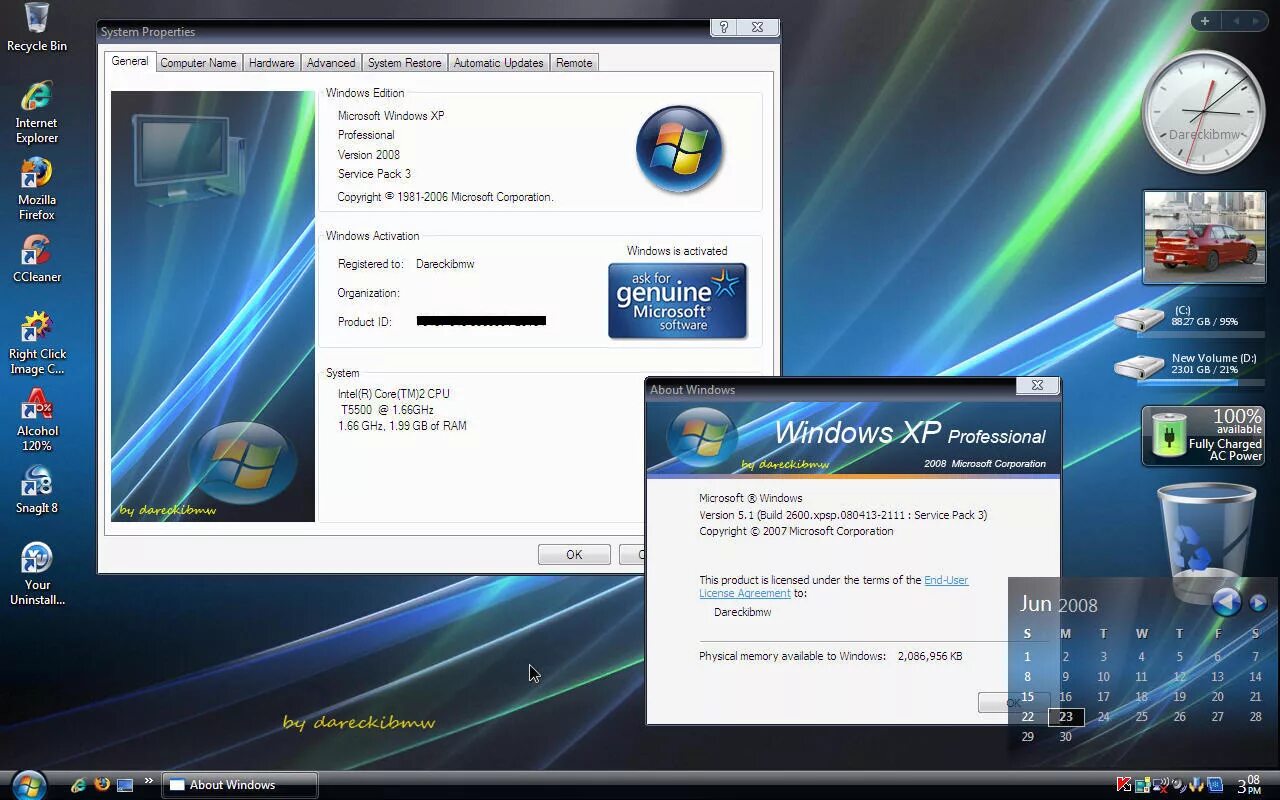Open the Advanced tab
The height and width of the screenshot is (800, 1280).
click(x=331, y=62)
